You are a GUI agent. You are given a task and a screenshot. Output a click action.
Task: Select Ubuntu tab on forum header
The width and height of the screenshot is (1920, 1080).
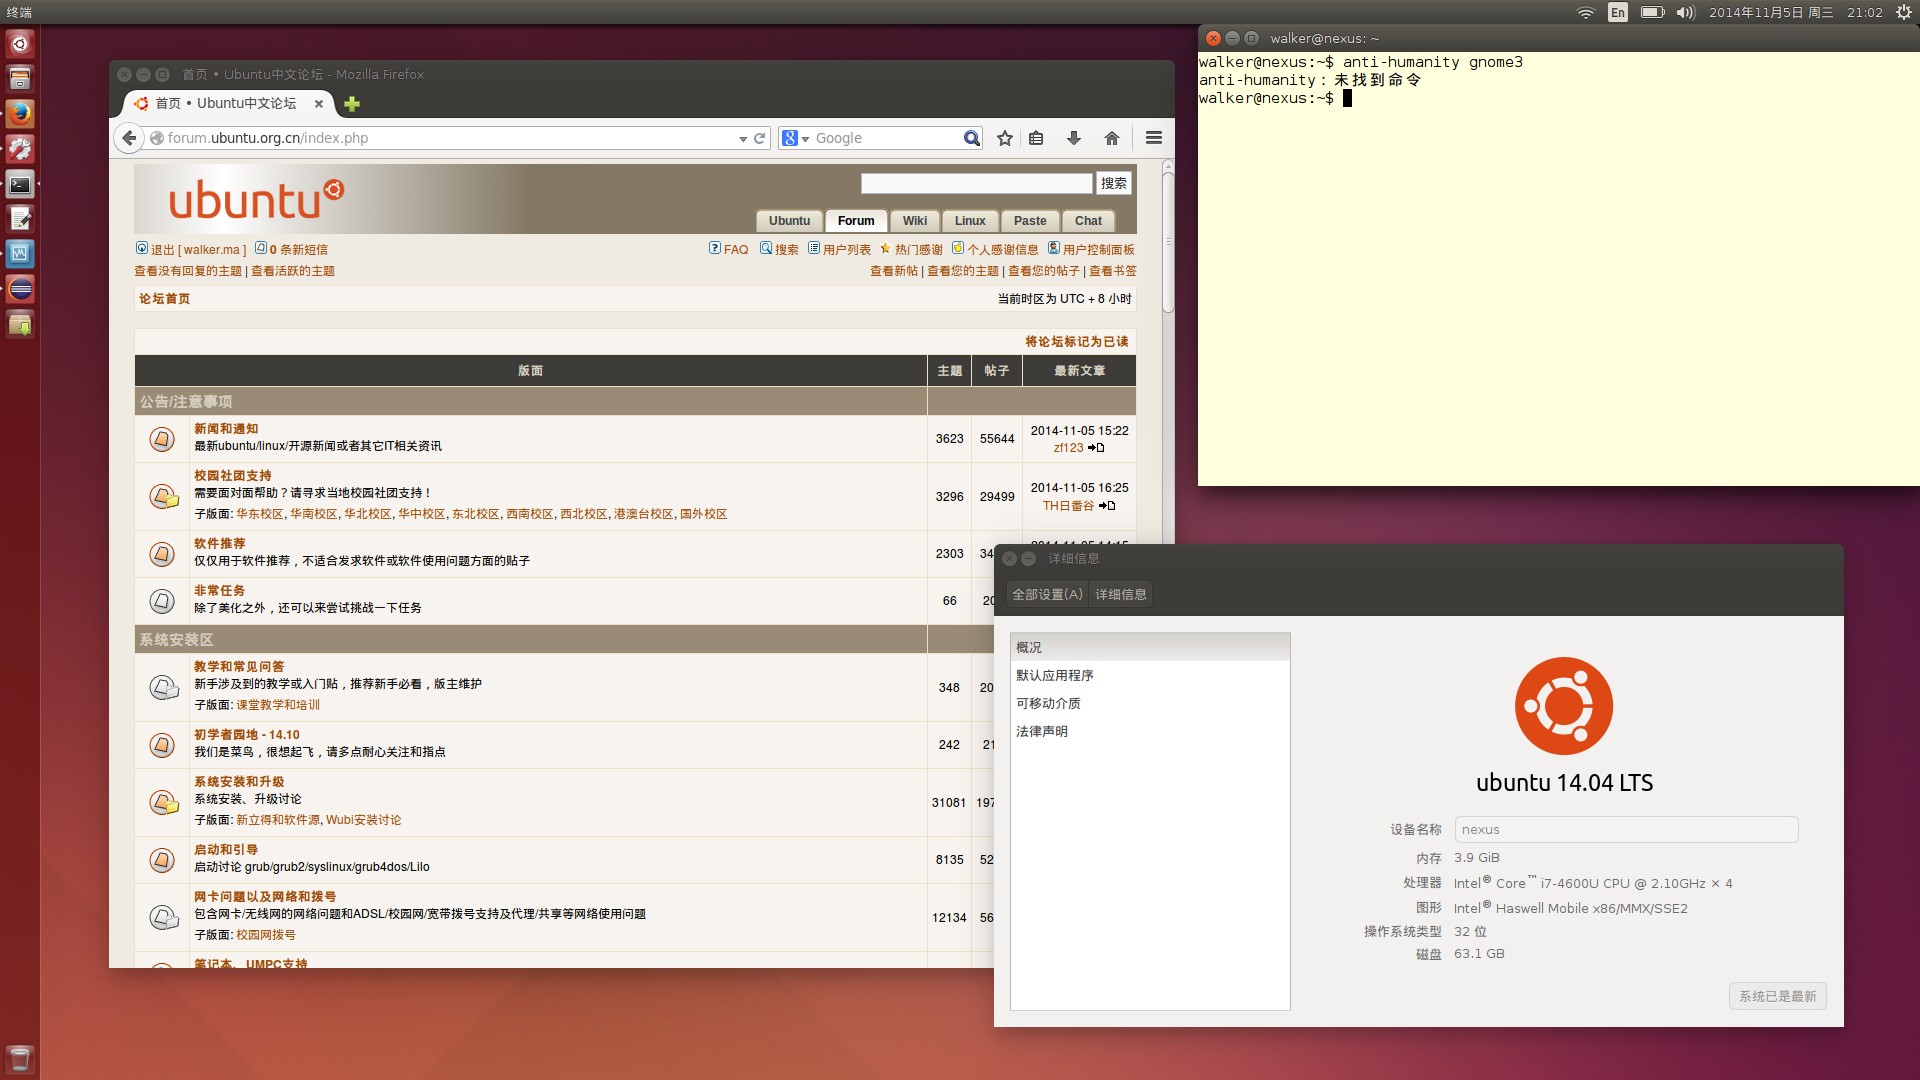pos(789,221)
